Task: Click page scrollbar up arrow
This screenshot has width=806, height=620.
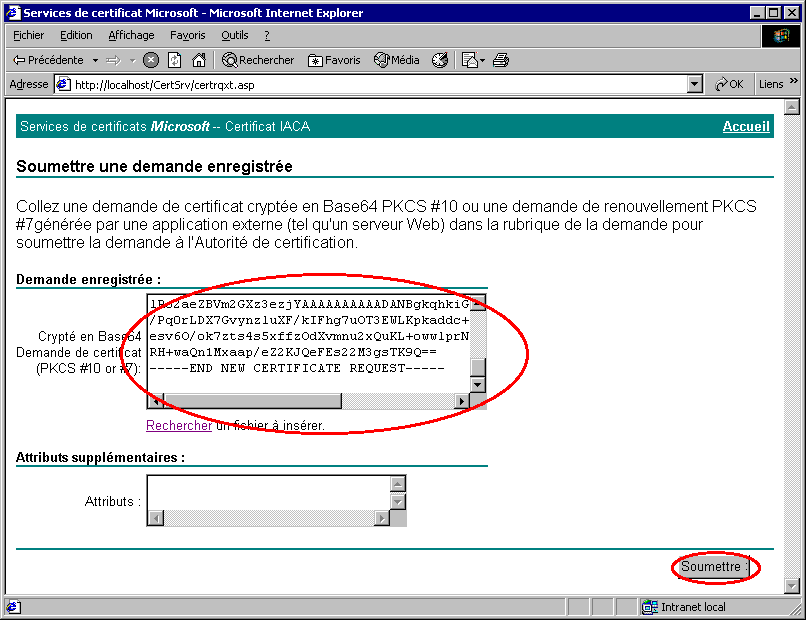Action: click(792, 107)
